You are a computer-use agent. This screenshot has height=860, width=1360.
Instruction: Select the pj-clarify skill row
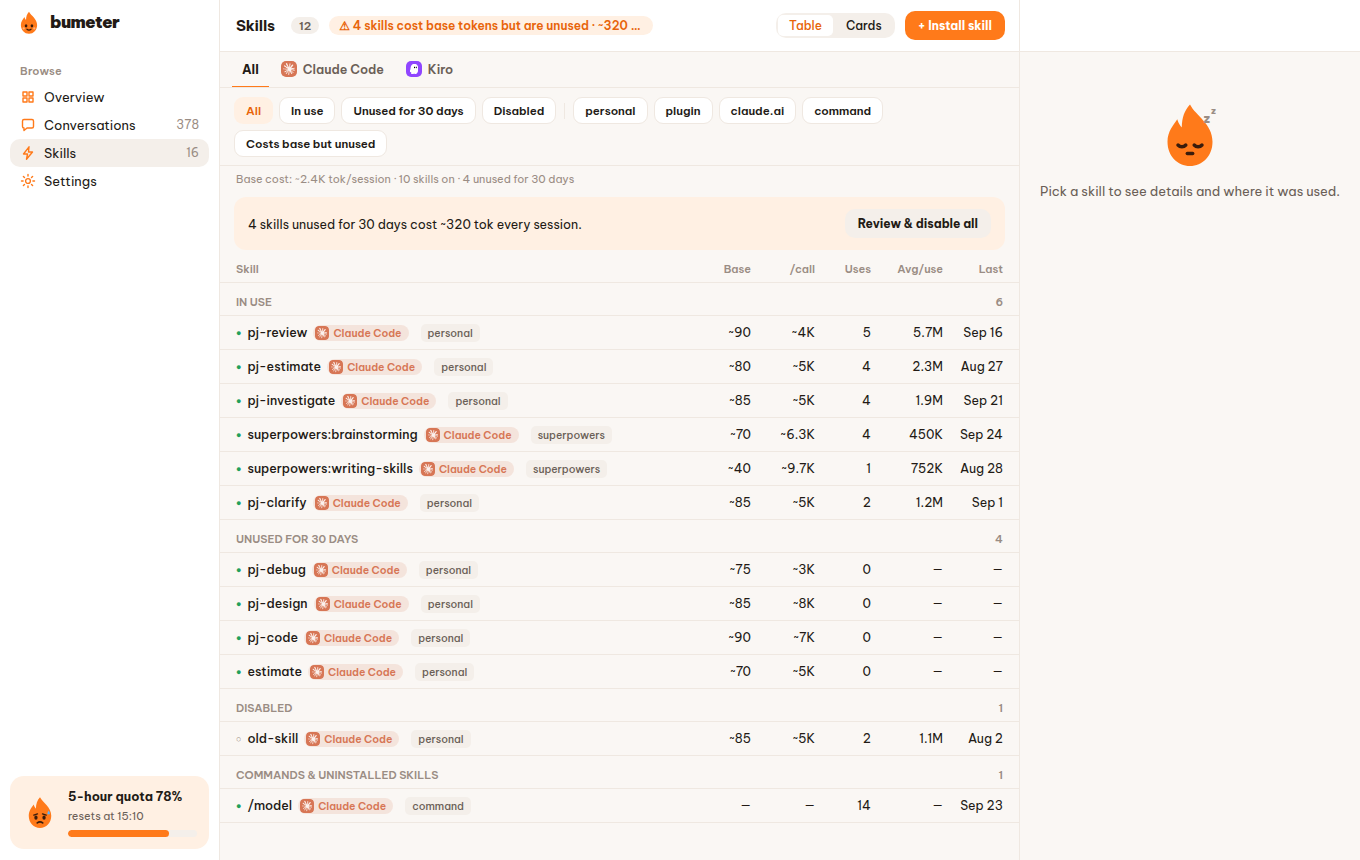click(619, 503)
